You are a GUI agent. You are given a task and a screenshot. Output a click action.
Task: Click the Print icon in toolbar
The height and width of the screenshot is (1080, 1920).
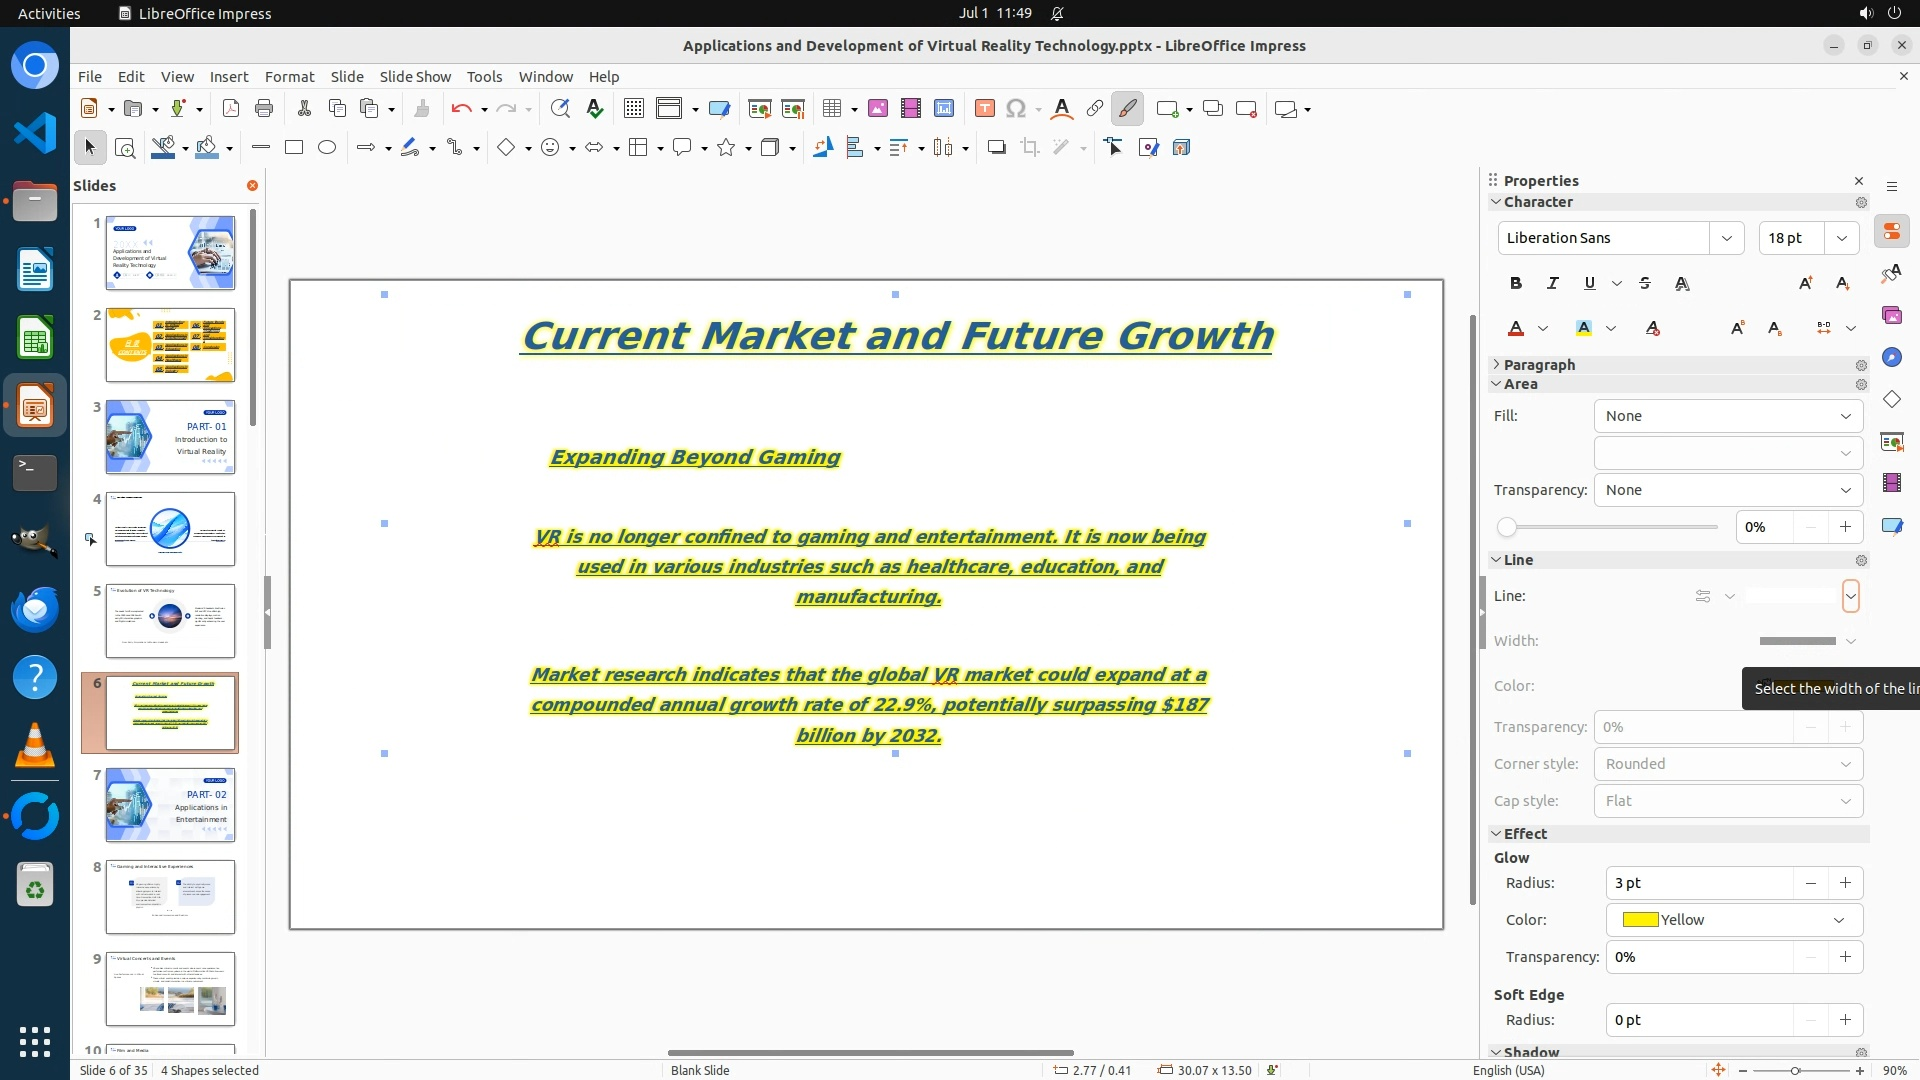point(264,109)
